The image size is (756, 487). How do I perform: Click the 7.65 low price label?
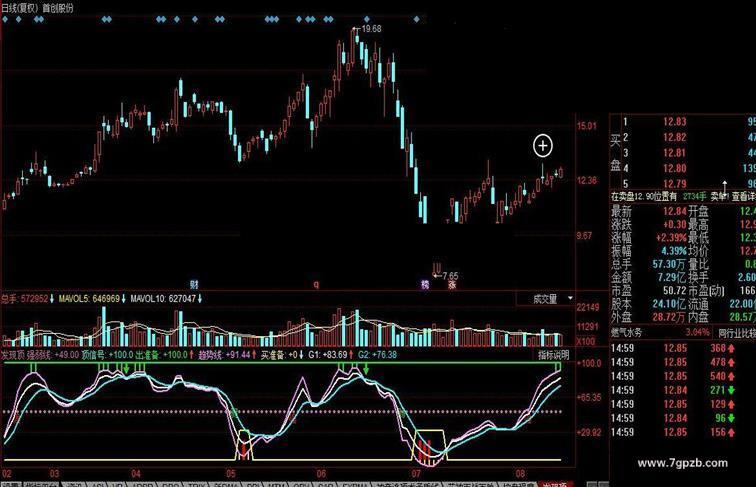click(450, 276)
